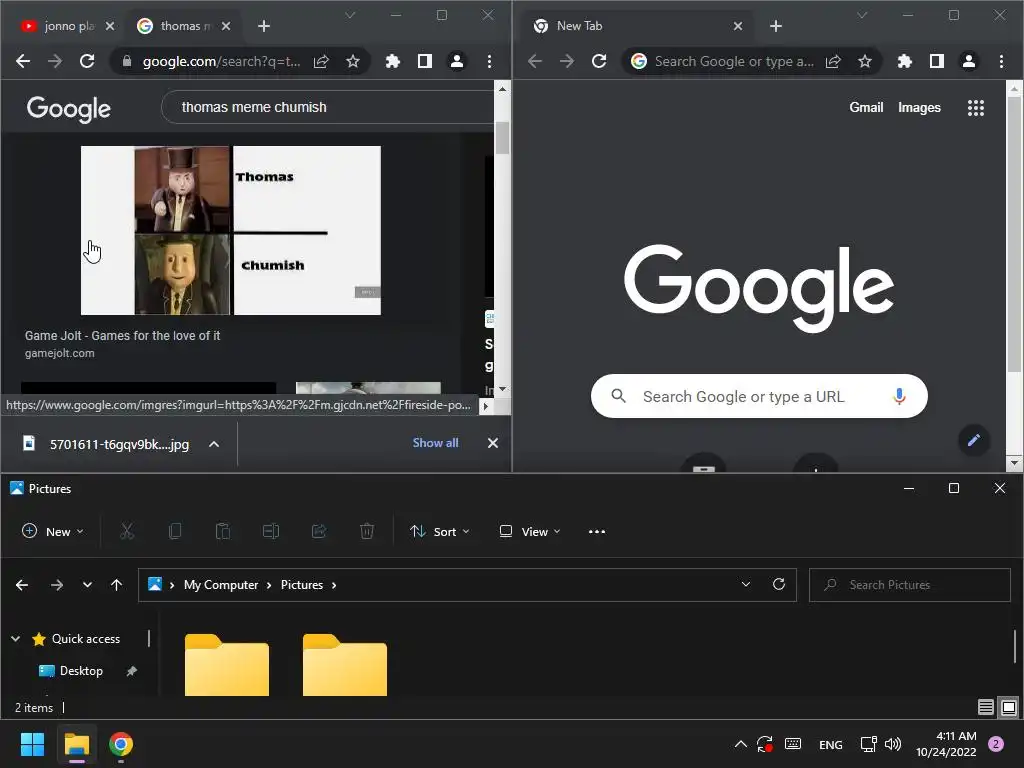Click the Search Google or type a URL box
This screenshot has width=1024, height=768.
(759, 396)
